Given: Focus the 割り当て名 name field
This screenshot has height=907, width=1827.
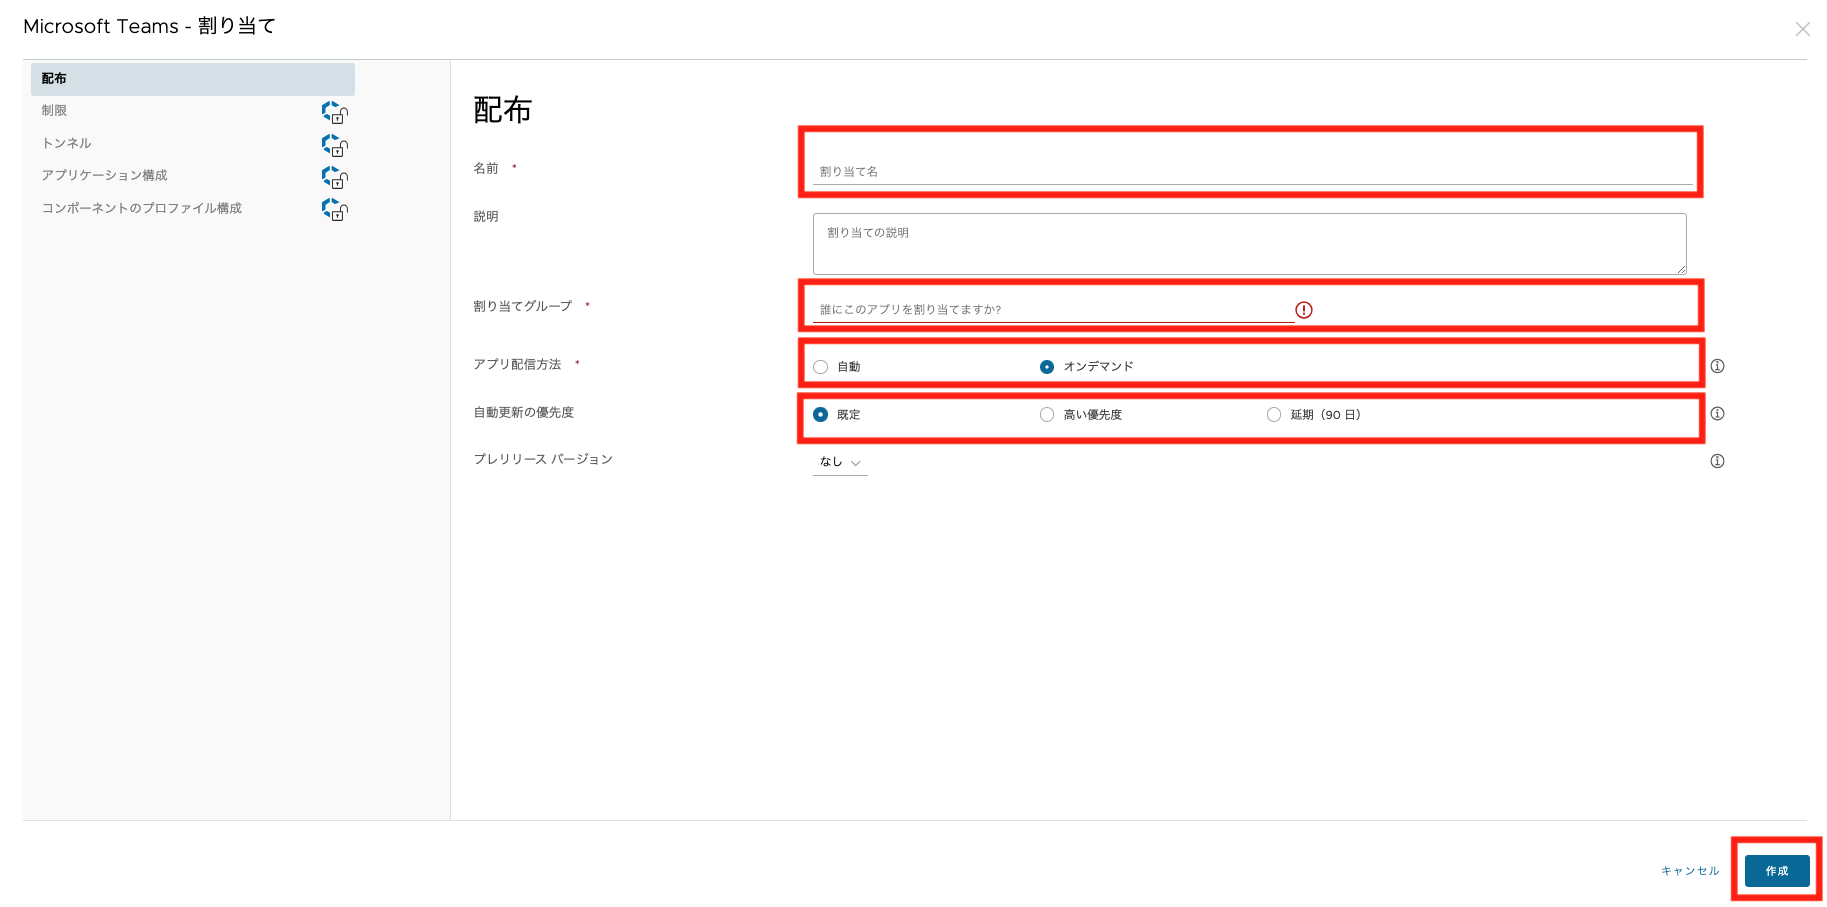Looking at the screenshot, I should (1252, 172).
